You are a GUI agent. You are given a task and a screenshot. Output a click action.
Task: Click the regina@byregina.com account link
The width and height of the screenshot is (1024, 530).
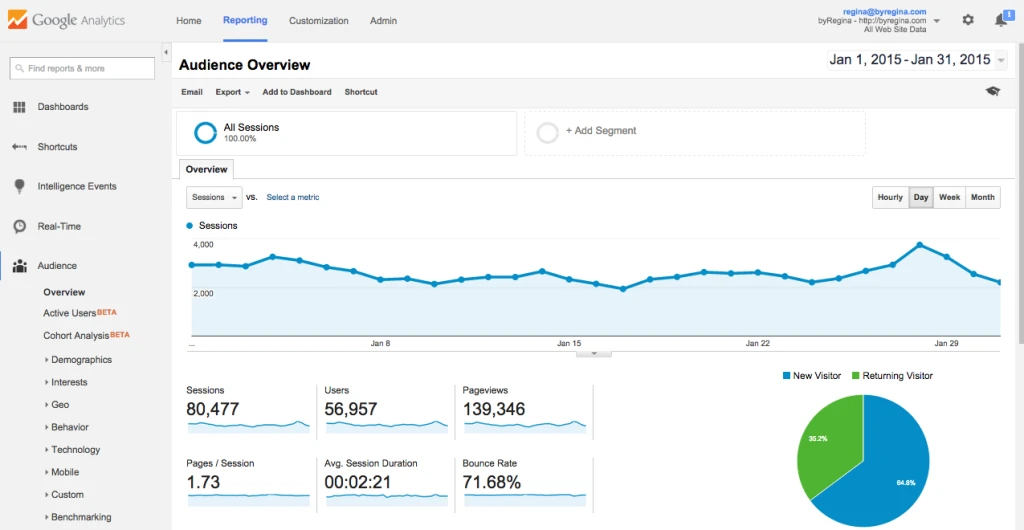point(884,12)
